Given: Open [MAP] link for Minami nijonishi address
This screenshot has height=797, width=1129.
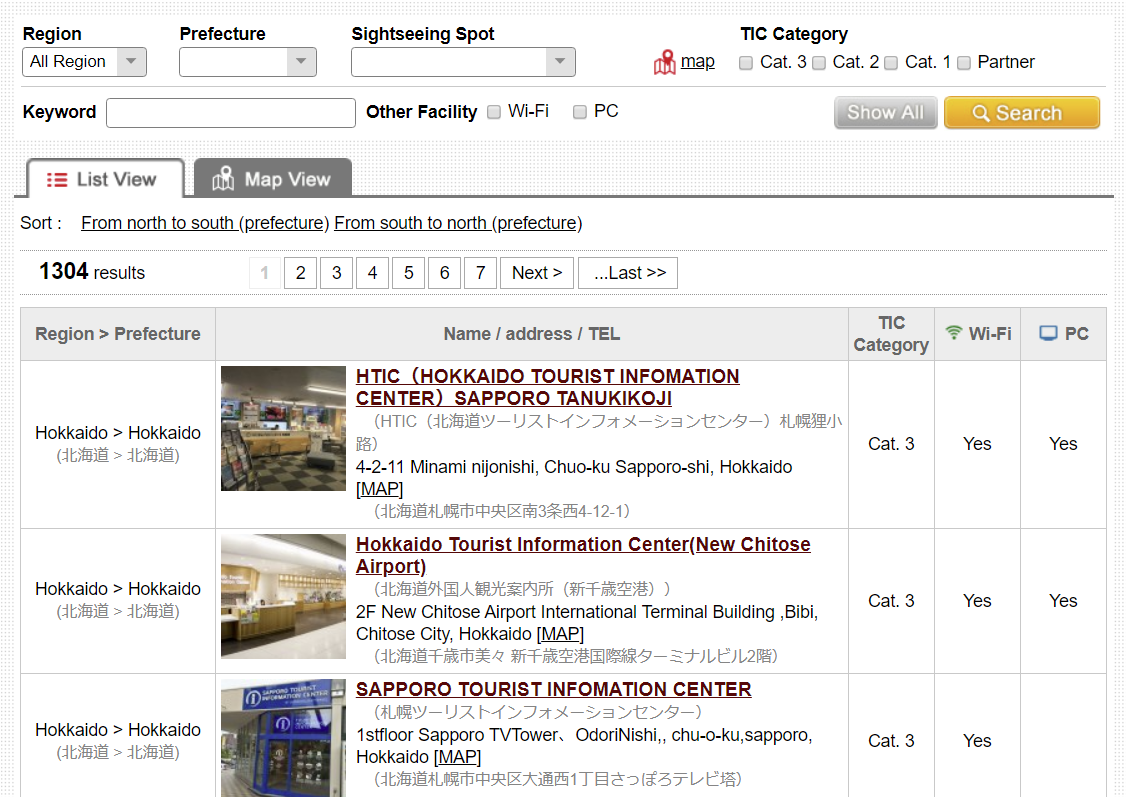Looking at the screenshot, I should tap(379, 489).
